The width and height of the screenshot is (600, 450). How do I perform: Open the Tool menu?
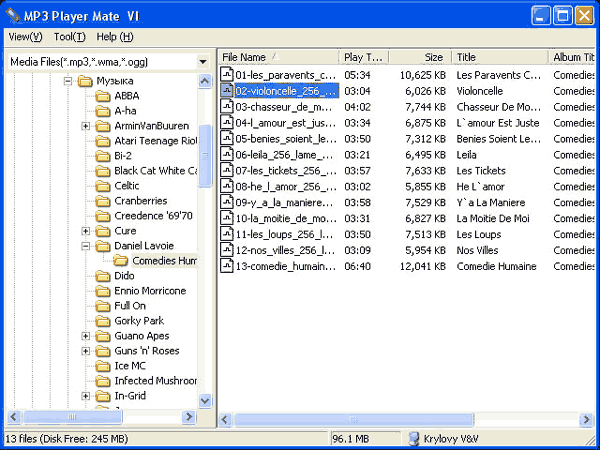(69, 37)
